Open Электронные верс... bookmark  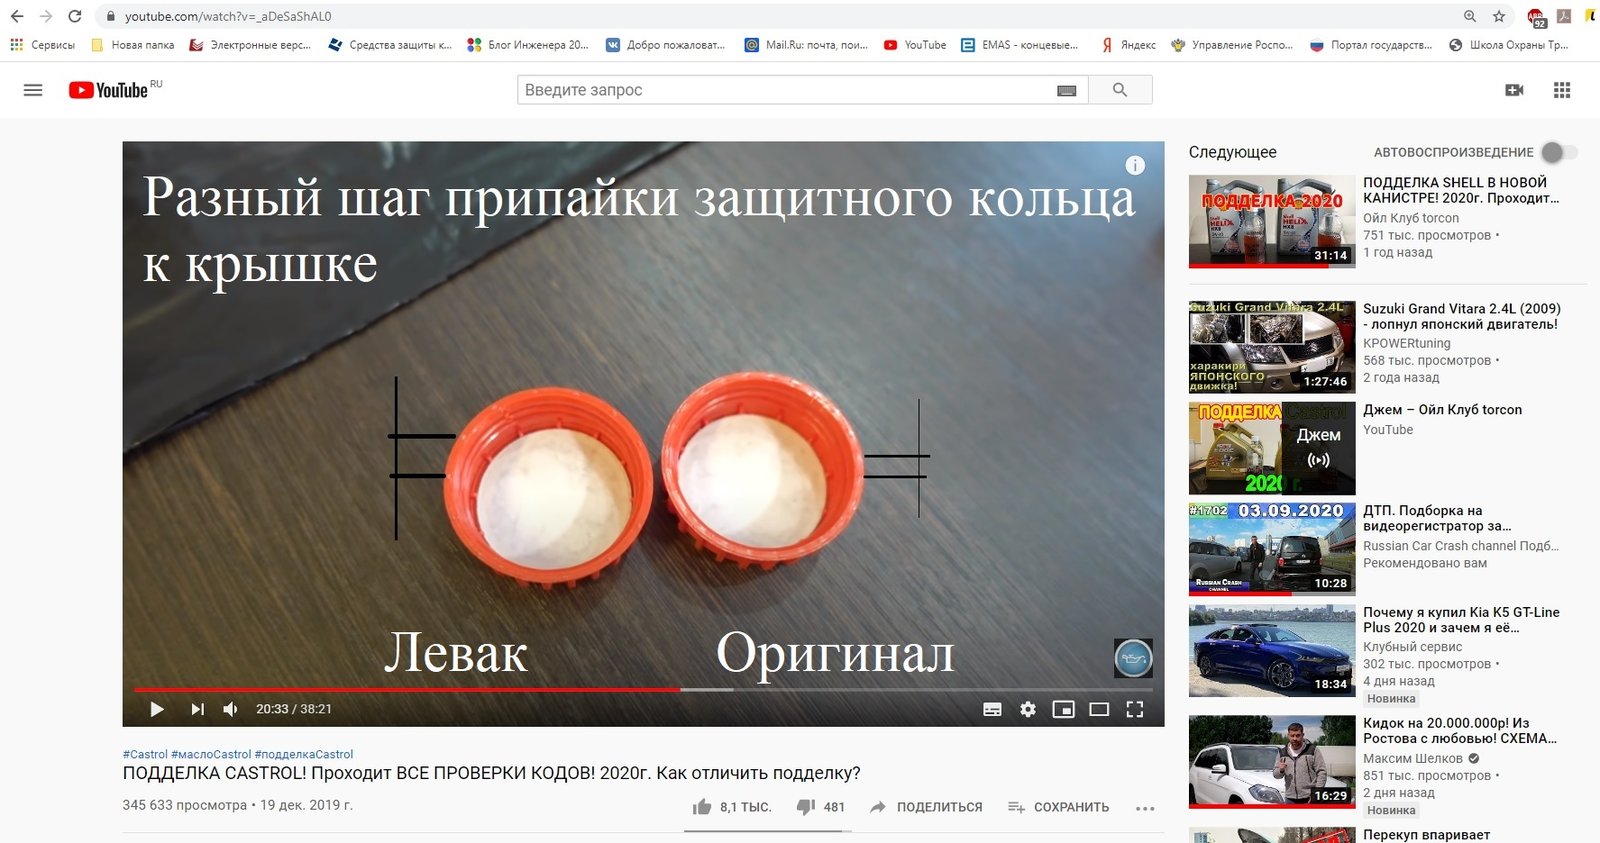pyautogui.click(x=250, y=45)
